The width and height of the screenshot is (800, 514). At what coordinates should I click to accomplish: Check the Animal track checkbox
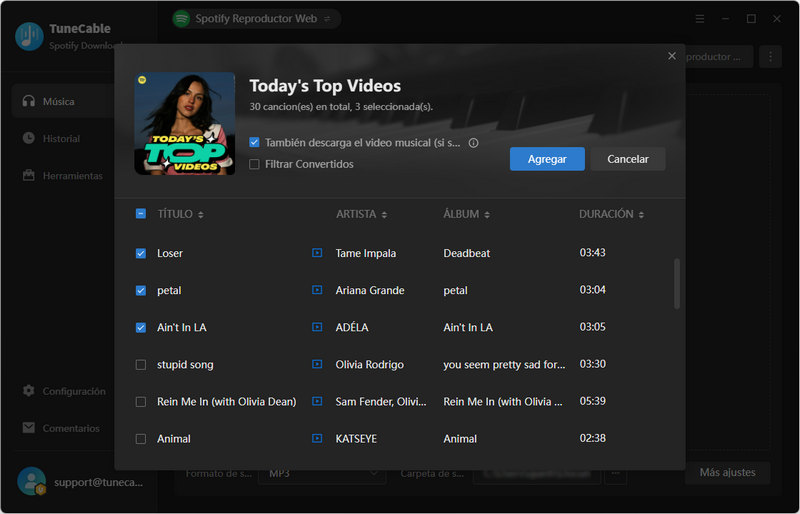(x=141, y=438)
